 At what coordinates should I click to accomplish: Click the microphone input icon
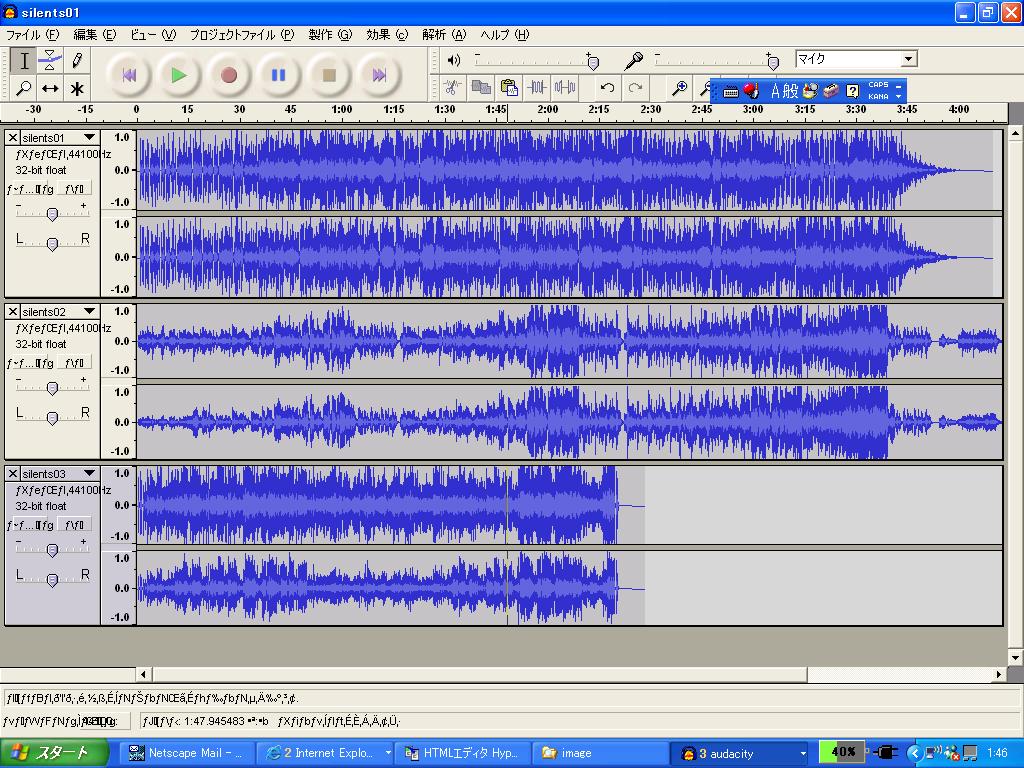(633, 61)
